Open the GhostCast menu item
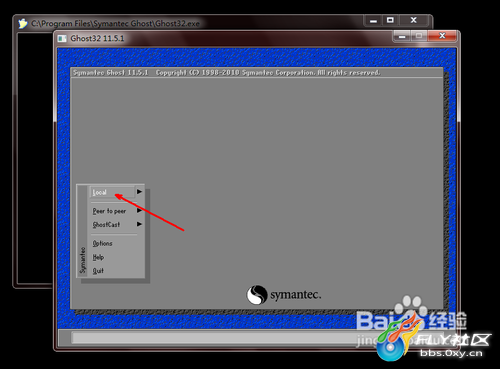500x369 pixels. [106, 225]
